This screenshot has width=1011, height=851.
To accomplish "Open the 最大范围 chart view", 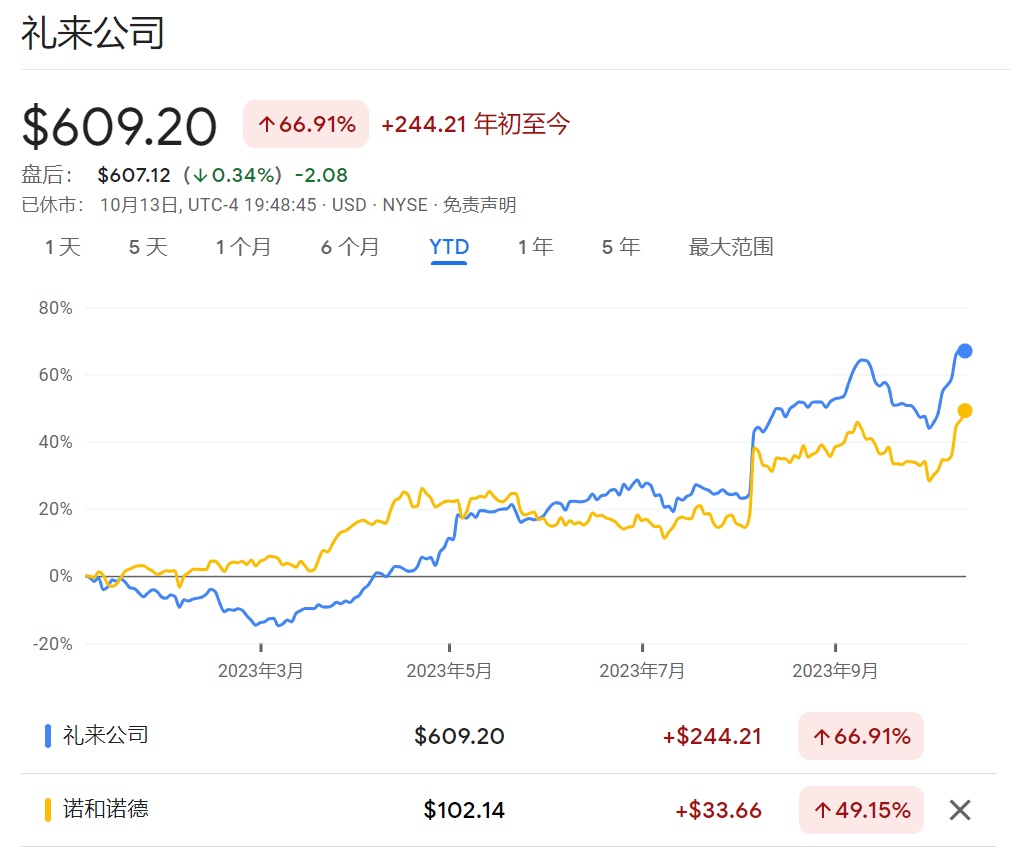I will 731,247.
